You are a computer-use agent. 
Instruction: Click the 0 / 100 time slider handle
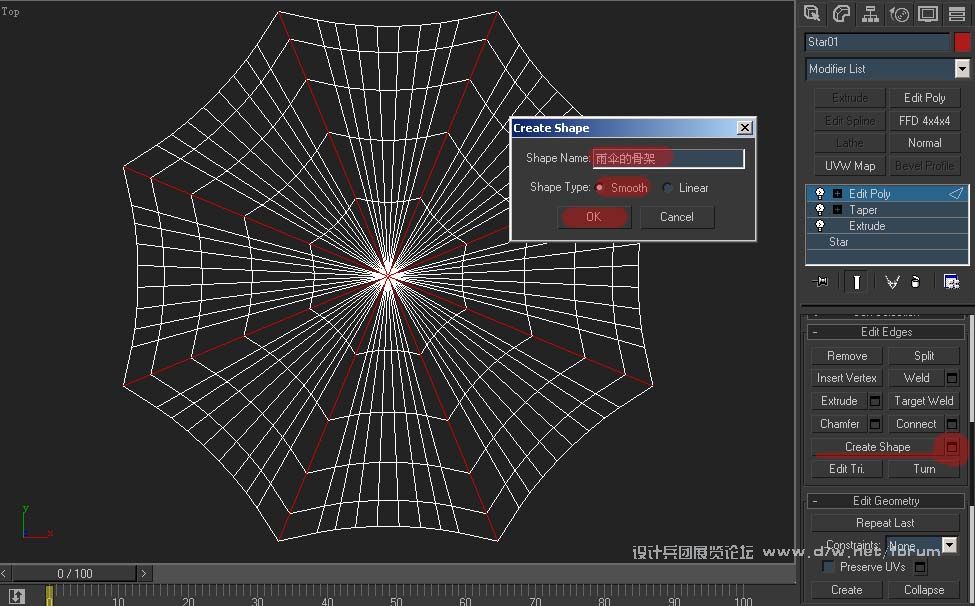coord(75,573)
